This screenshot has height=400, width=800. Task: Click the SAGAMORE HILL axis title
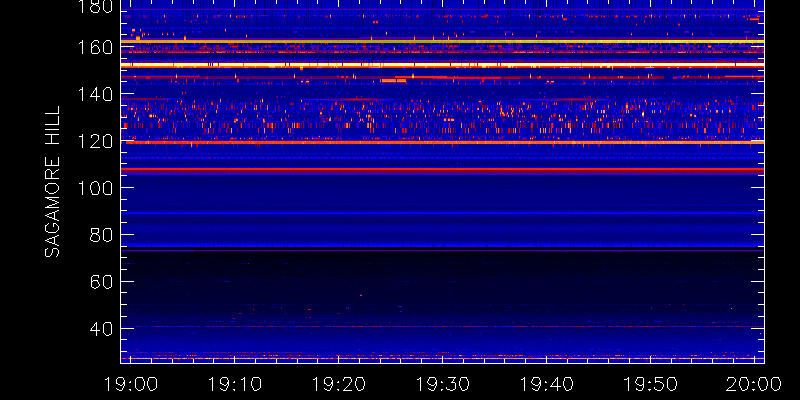52,181
